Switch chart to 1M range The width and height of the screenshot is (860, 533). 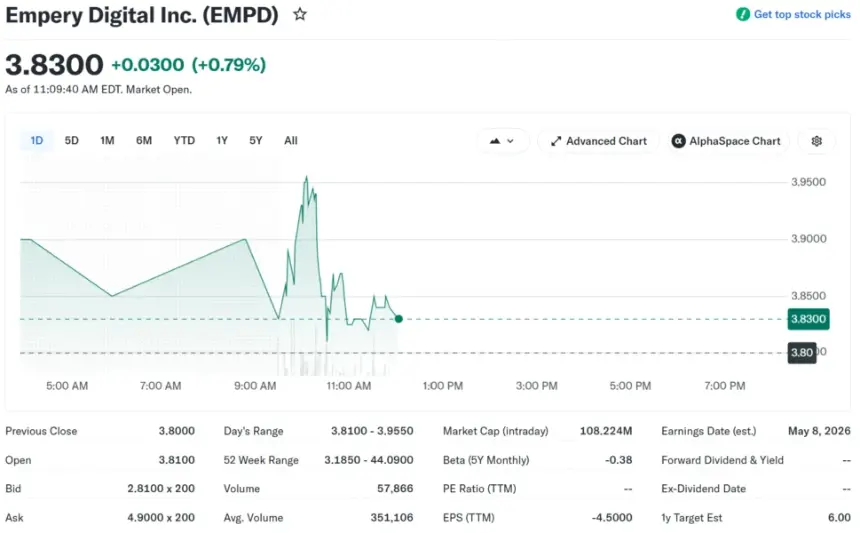pyautogui.click(x=107, y=140)
